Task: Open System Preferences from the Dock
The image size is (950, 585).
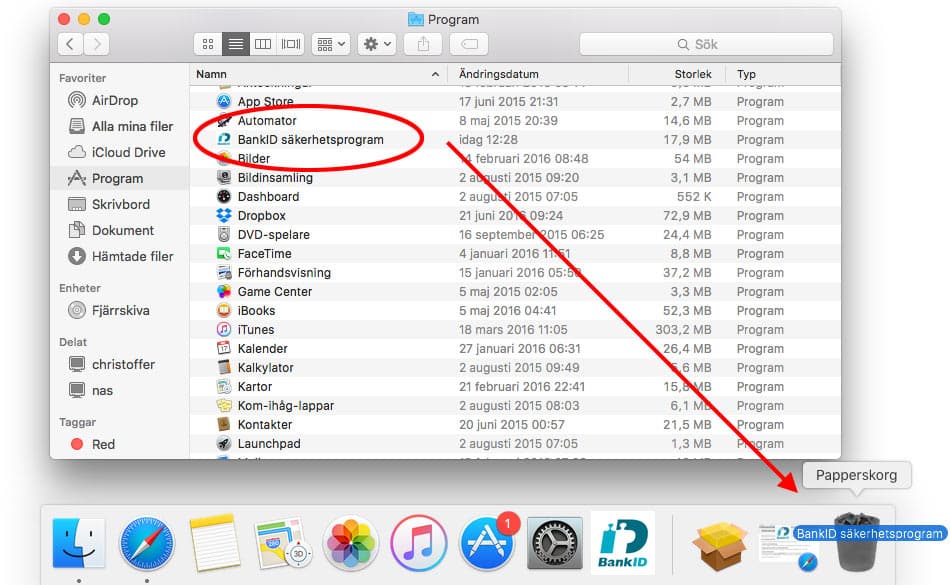Action: (554, 543)
